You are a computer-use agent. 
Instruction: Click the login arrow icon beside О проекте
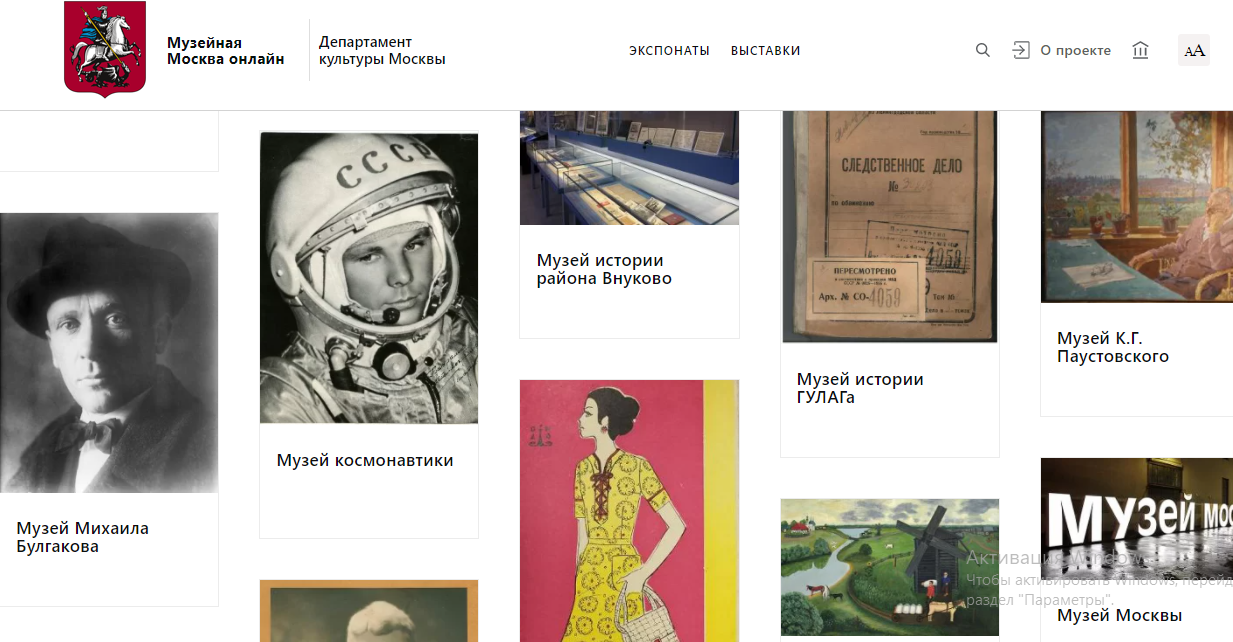[1020, 50]
